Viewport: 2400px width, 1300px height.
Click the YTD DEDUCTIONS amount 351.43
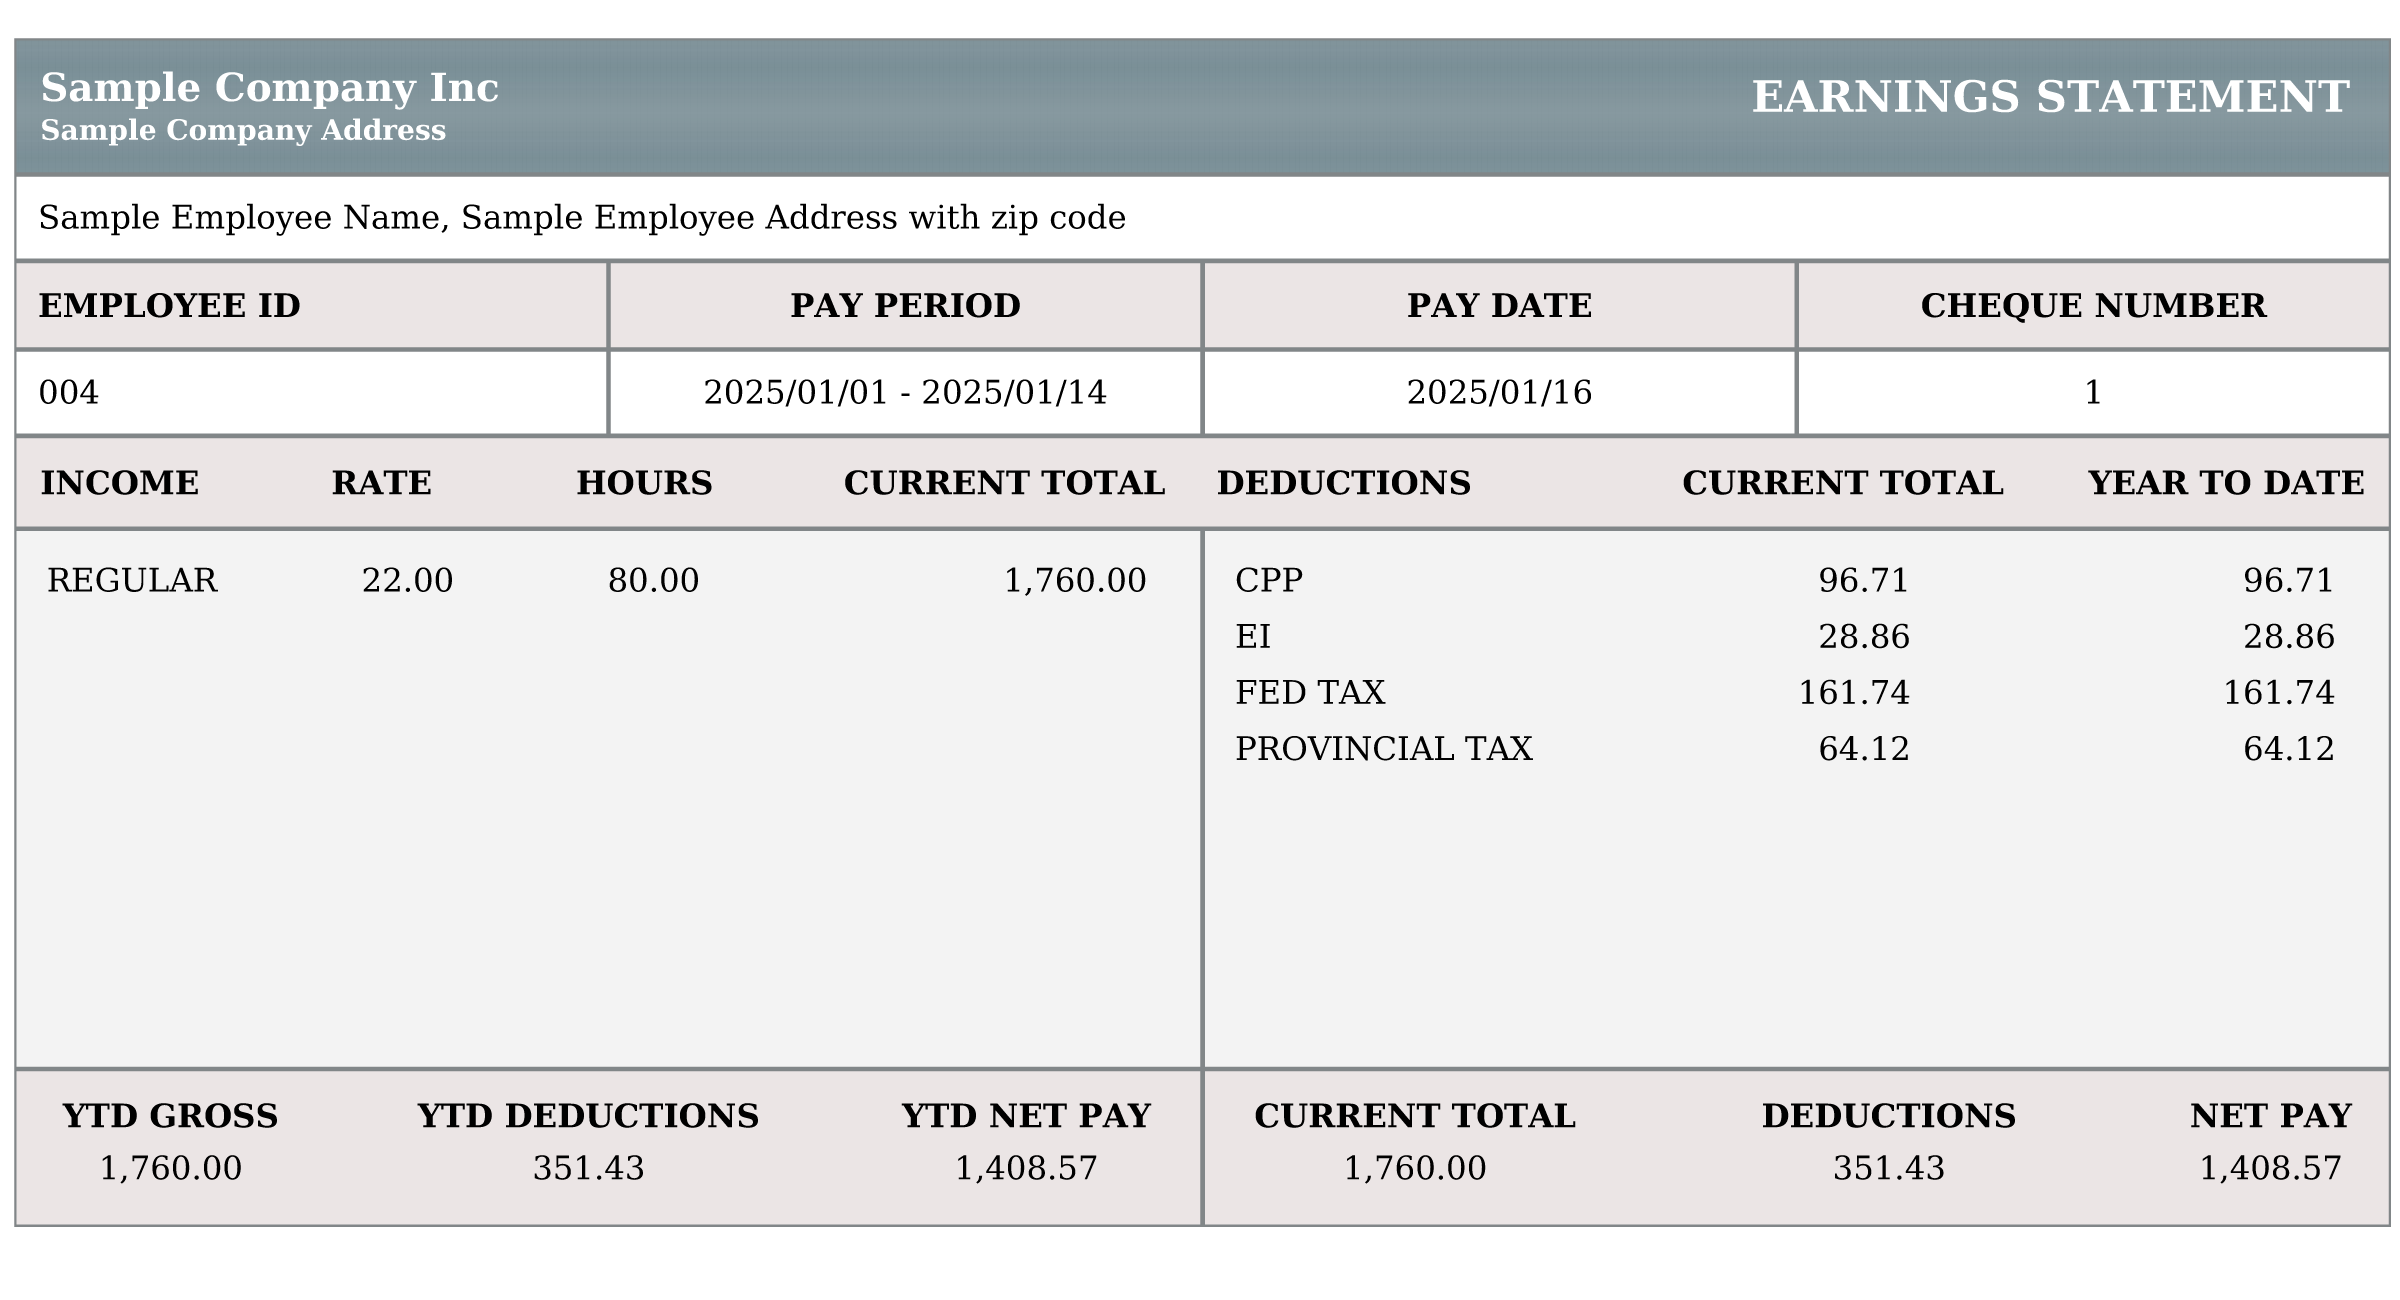point(588,1169)
